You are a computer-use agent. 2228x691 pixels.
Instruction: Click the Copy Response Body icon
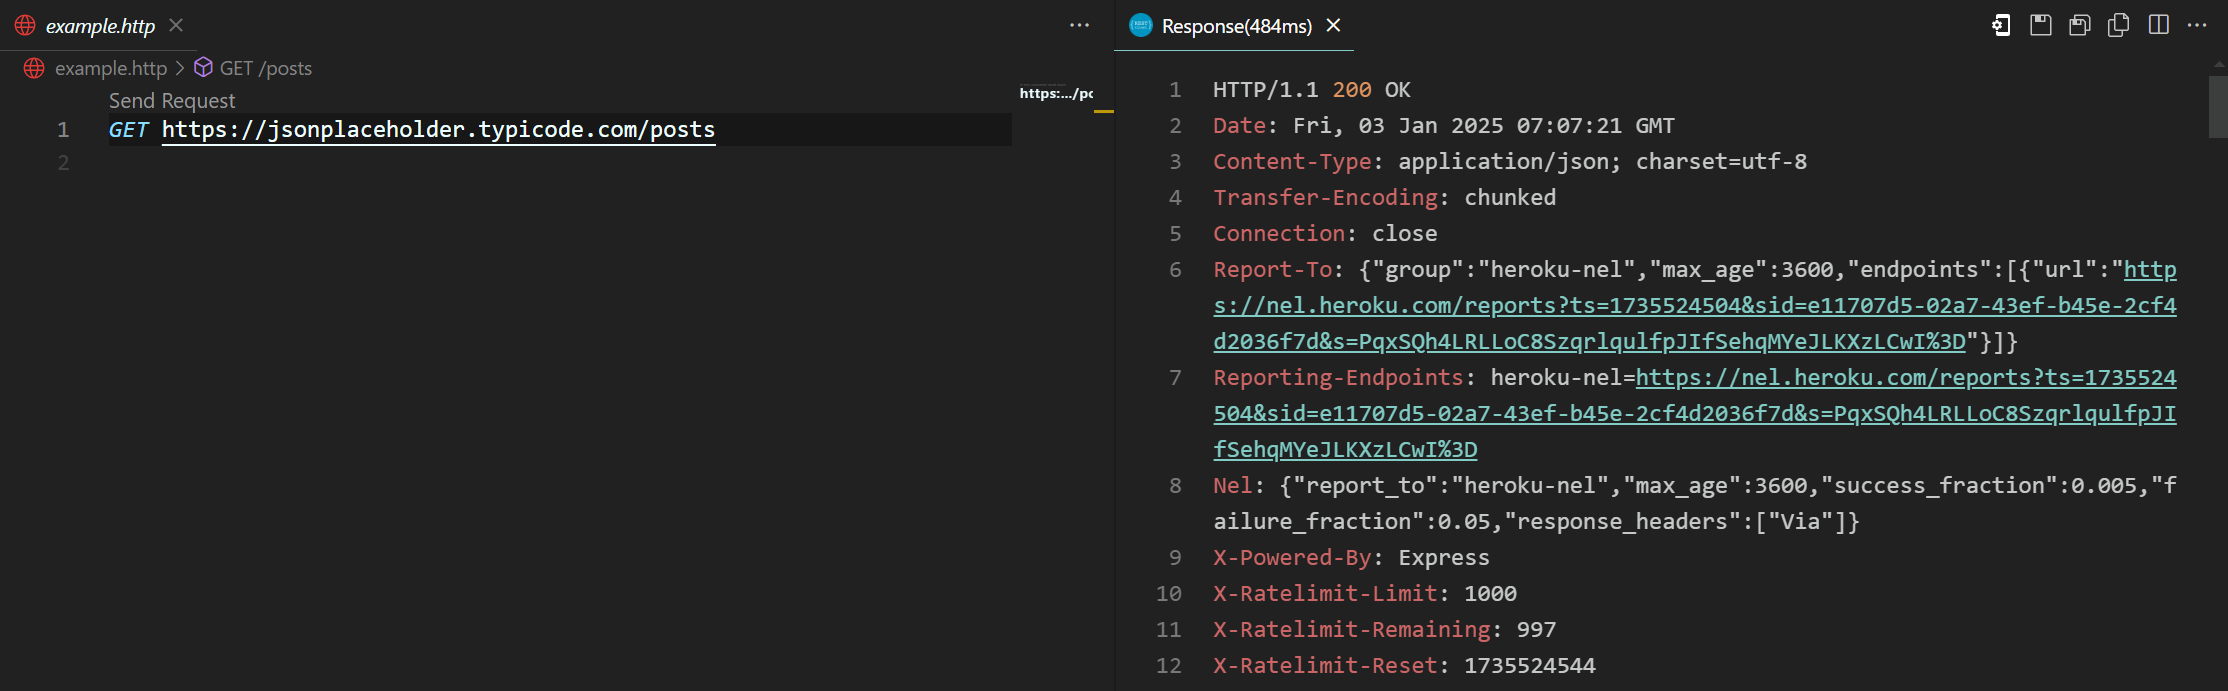point(2118,25)
